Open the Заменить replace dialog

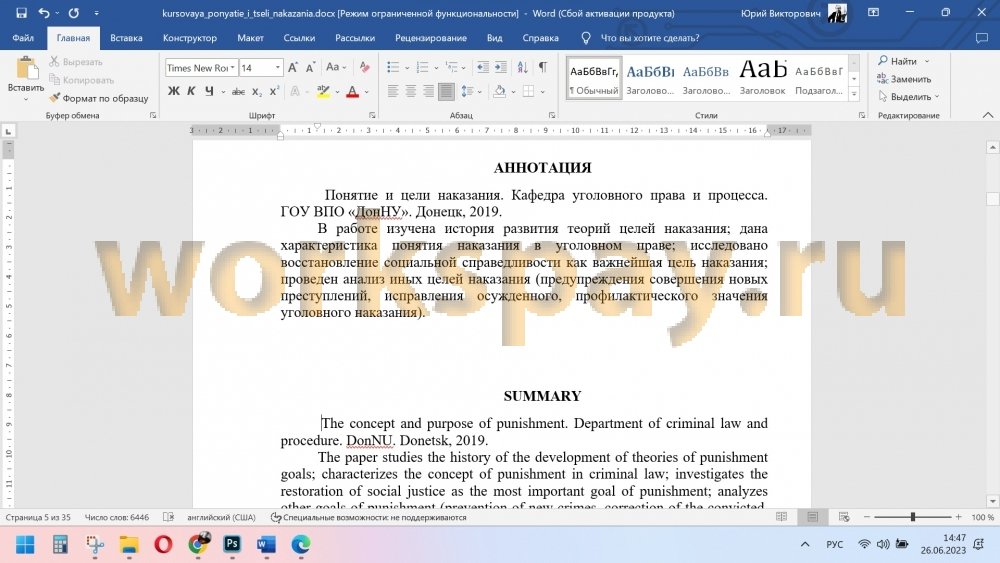(x=904, y=79)
